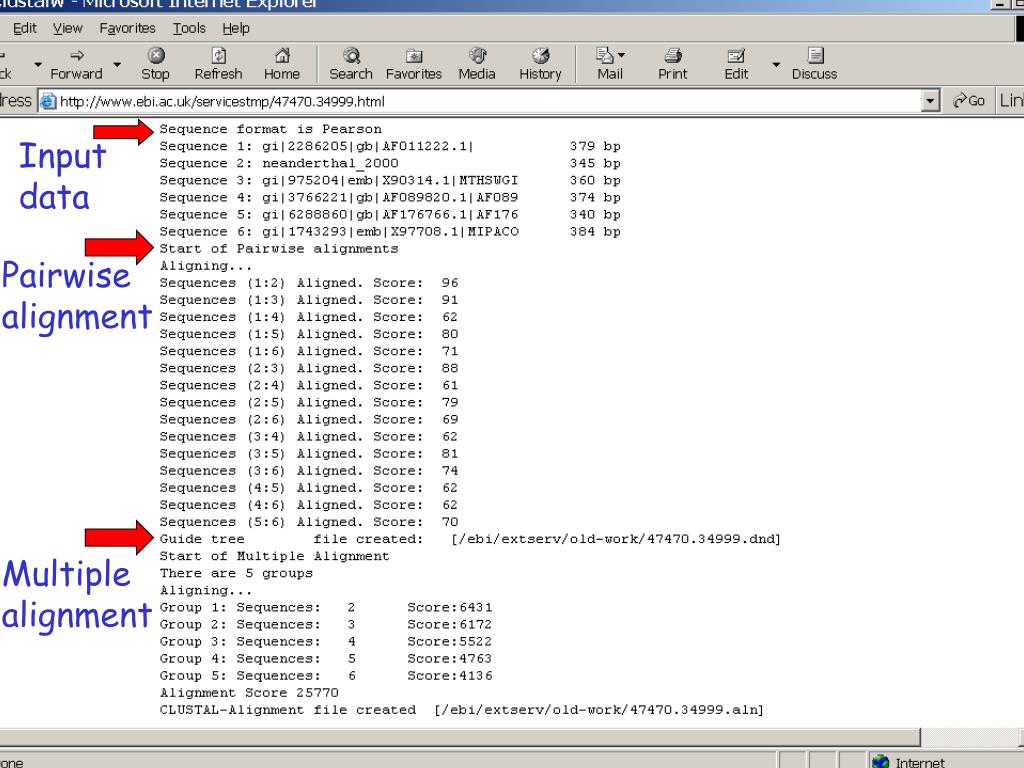1024x768 pixels.
Task: Show browsing History
Action: (540, 64)
